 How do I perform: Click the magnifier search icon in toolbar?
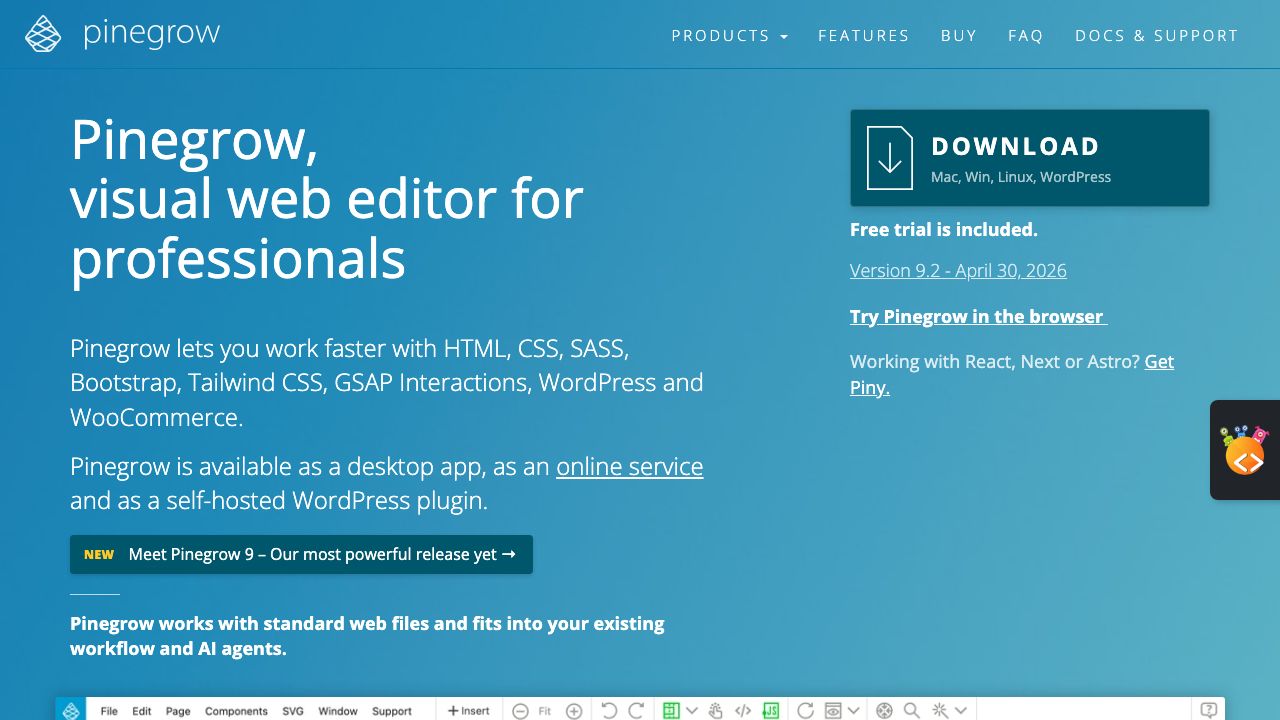pyautogui.click(x=912, y=711)
